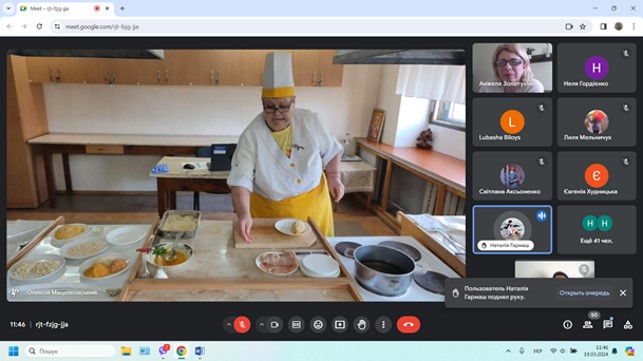Dismiss the raised hand notification
The image size is (643, 361).
click(623, 293)
